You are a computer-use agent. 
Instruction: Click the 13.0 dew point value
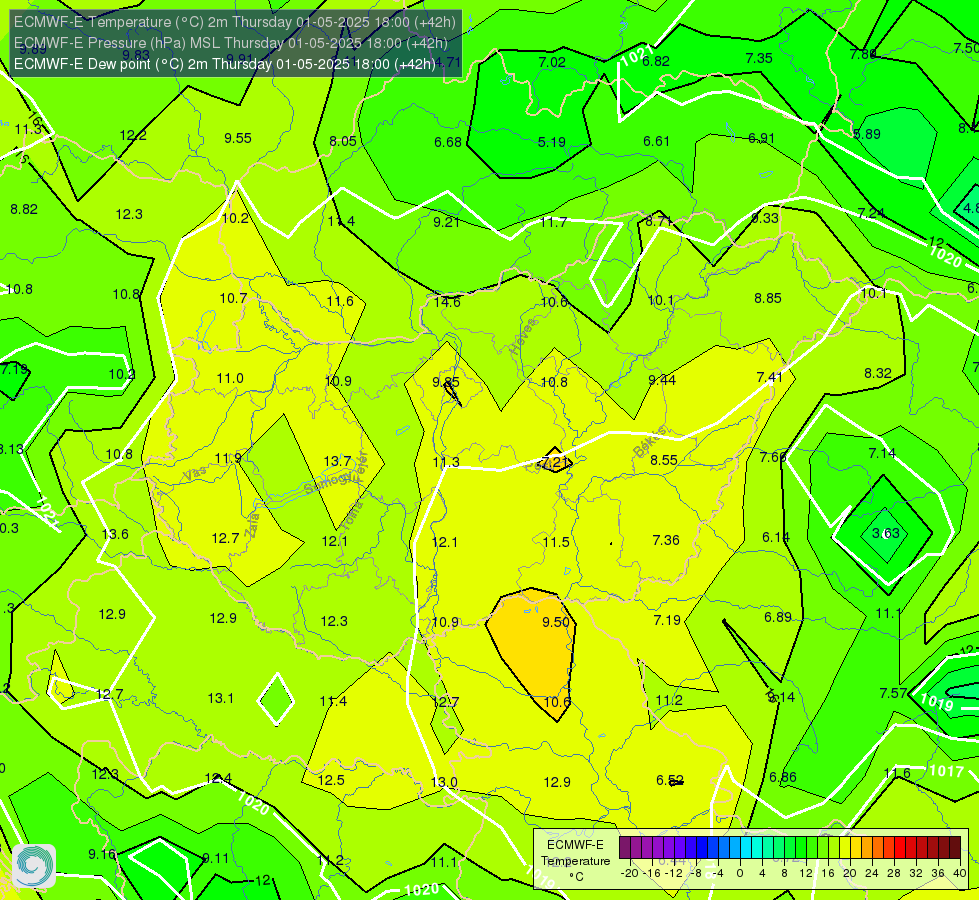point(444,783)
